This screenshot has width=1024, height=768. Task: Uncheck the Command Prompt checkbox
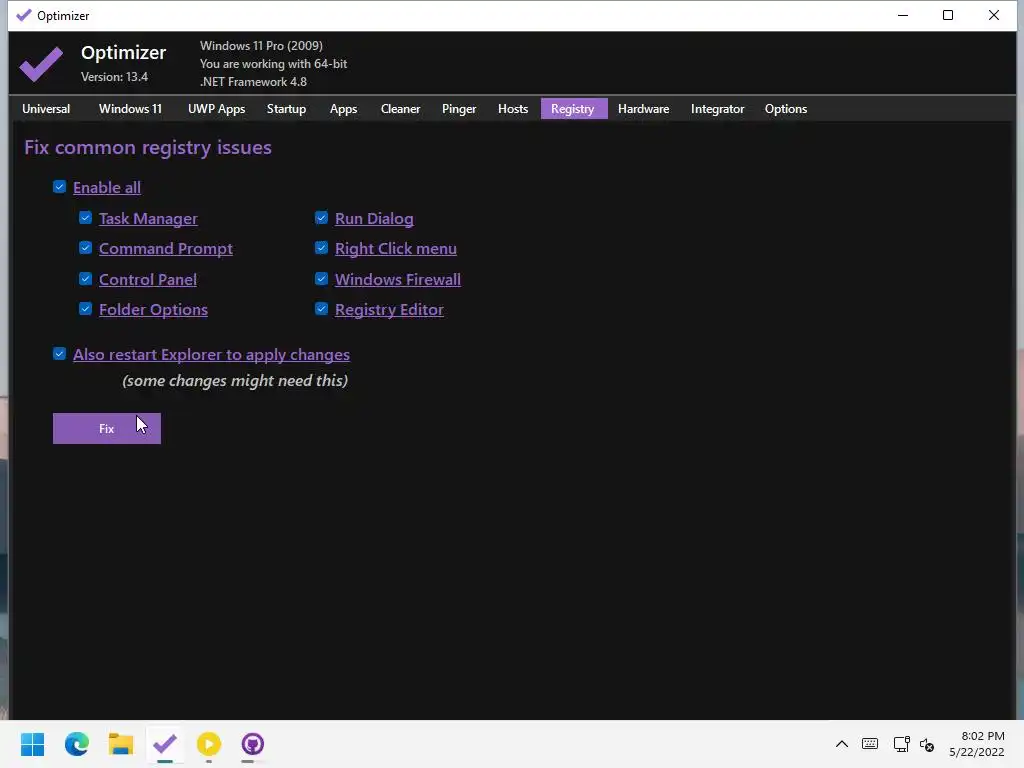coord(86,248)
